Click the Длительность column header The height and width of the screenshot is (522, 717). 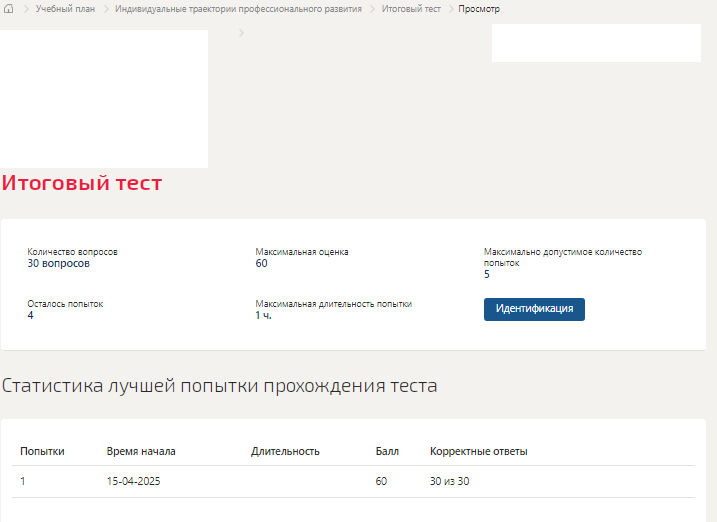click(285, 451)
